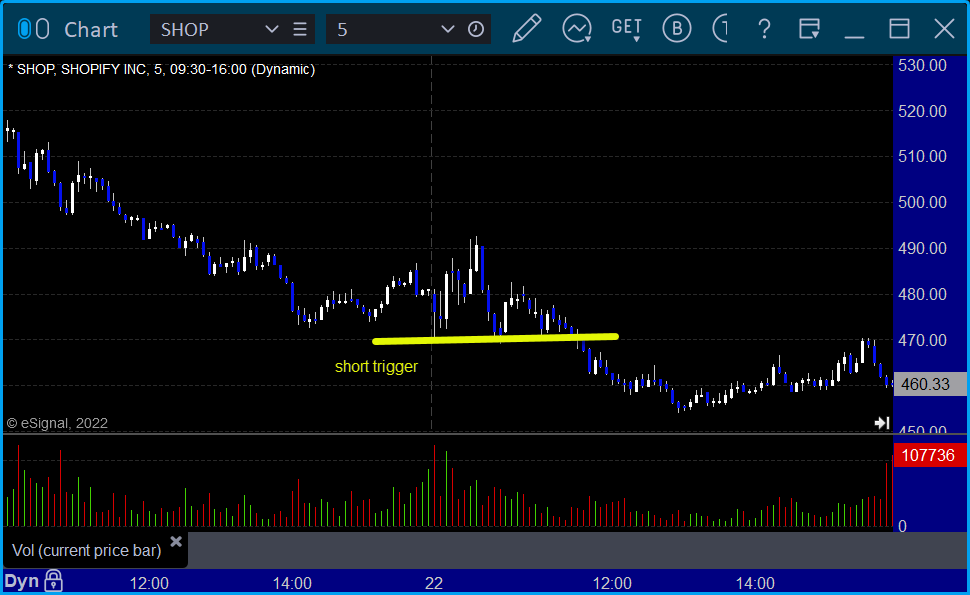The height and width of the screenshot is (595, 970).
Task: Select the Vol (current price bar) tab
Action: click(x=87, y=550)
